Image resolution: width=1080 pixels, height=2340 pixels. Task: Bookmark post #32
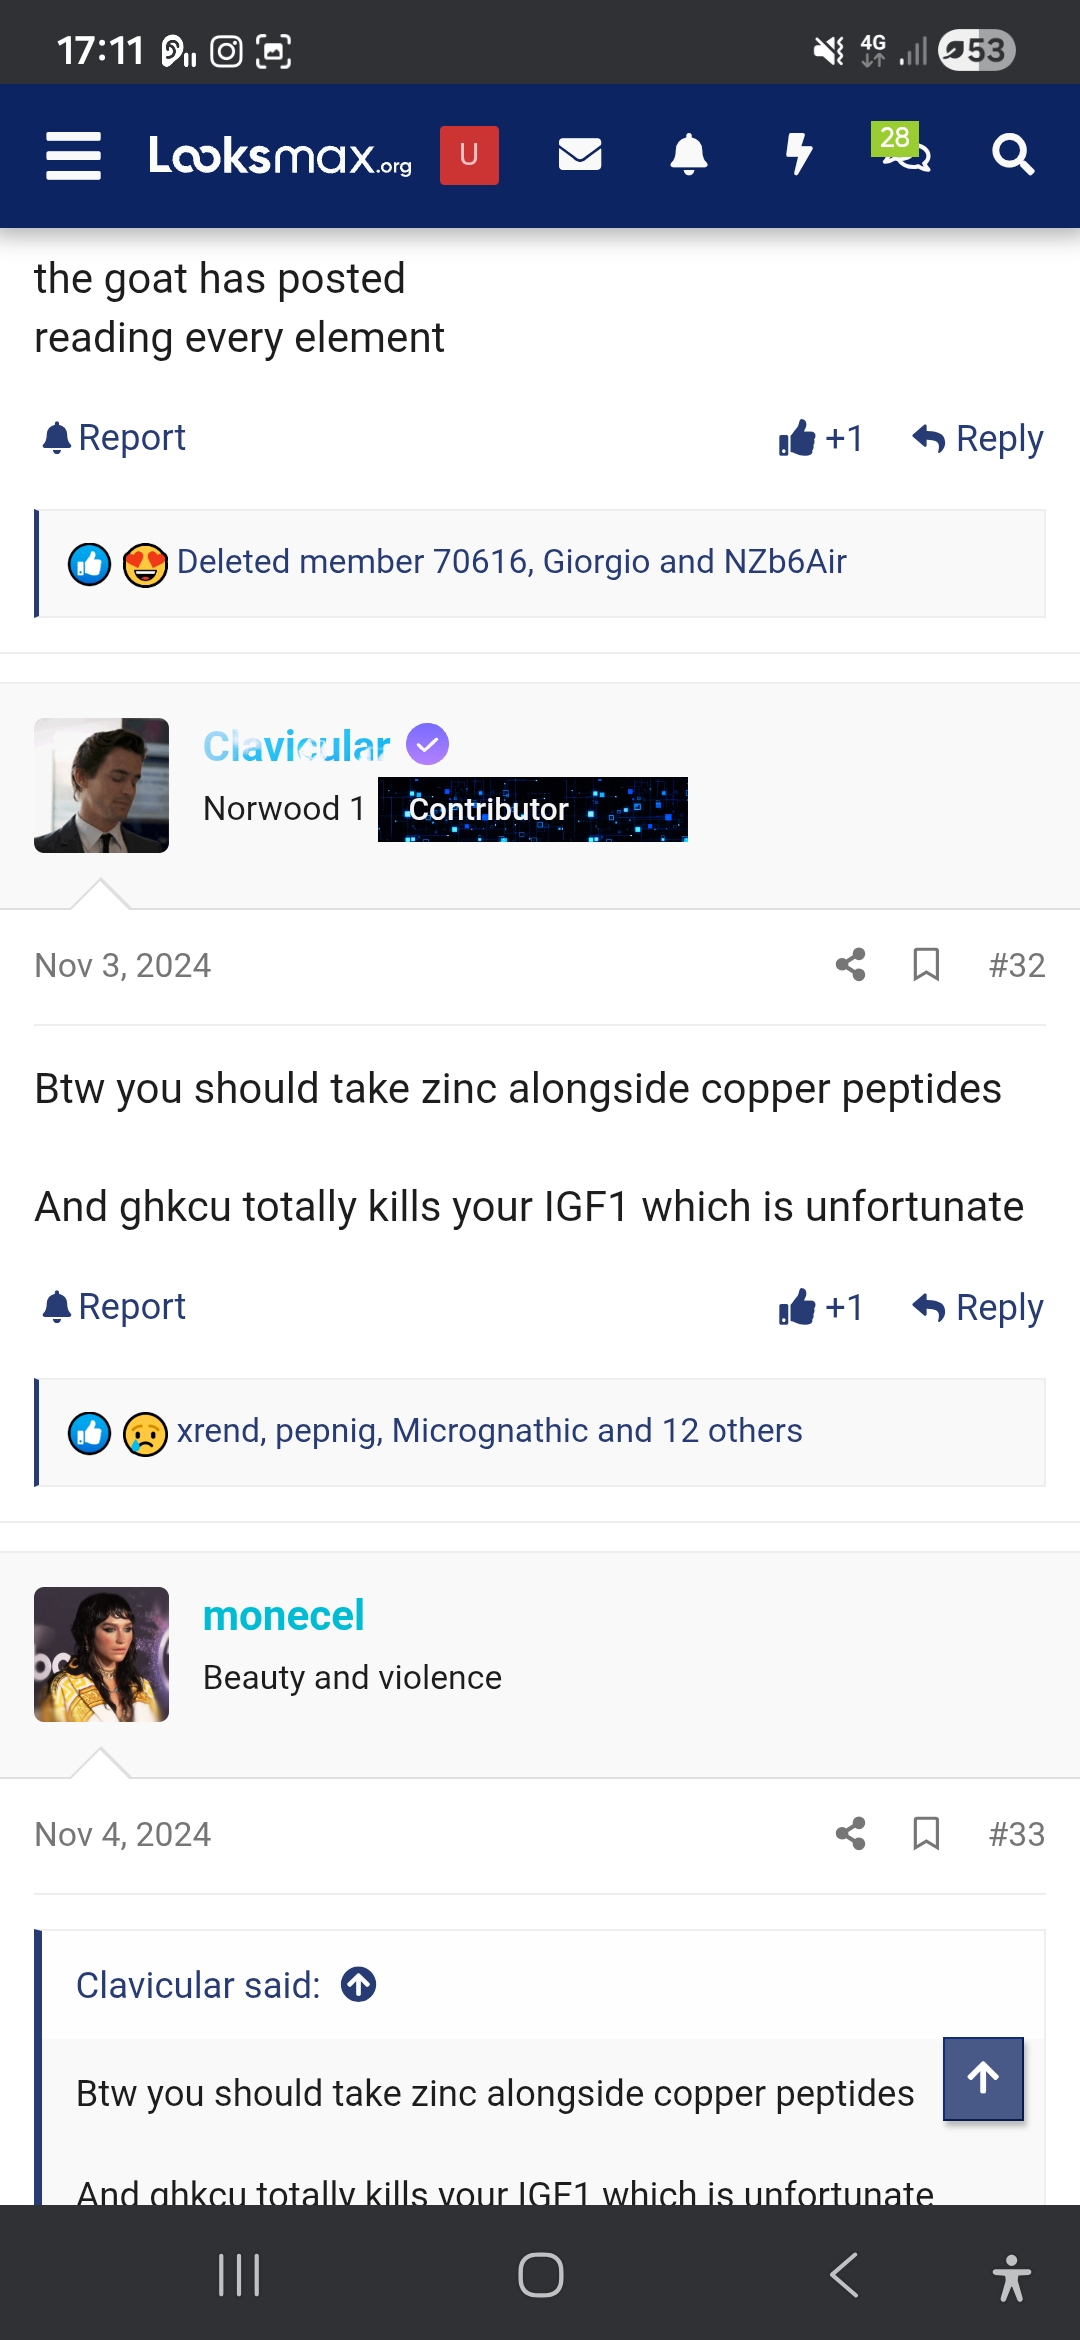(x=926, y=965)
